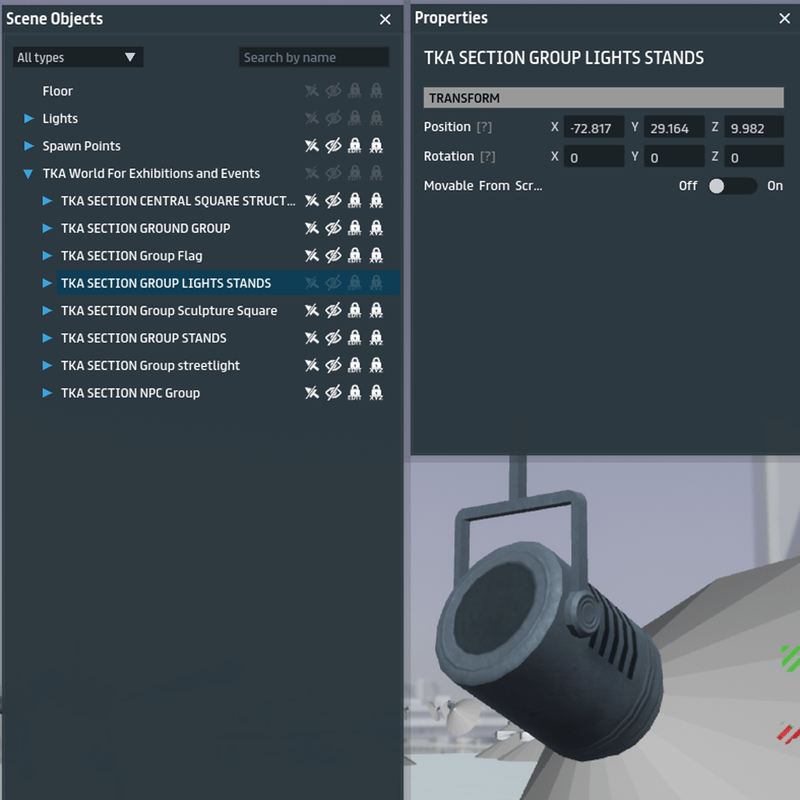Click the XYZ lock icon for TKA SECTION CENTRAL SQUARE STRUCT
Screen dimensions: 800x800
click(376, 201)
